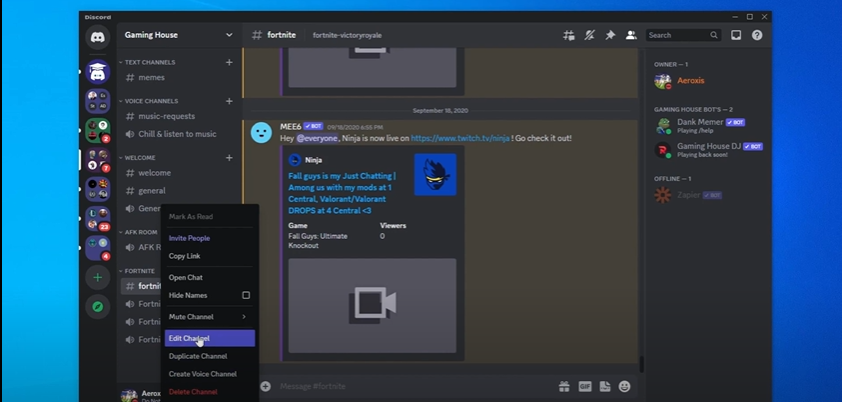Click MEE6 bot avatar

click(262, 133)
